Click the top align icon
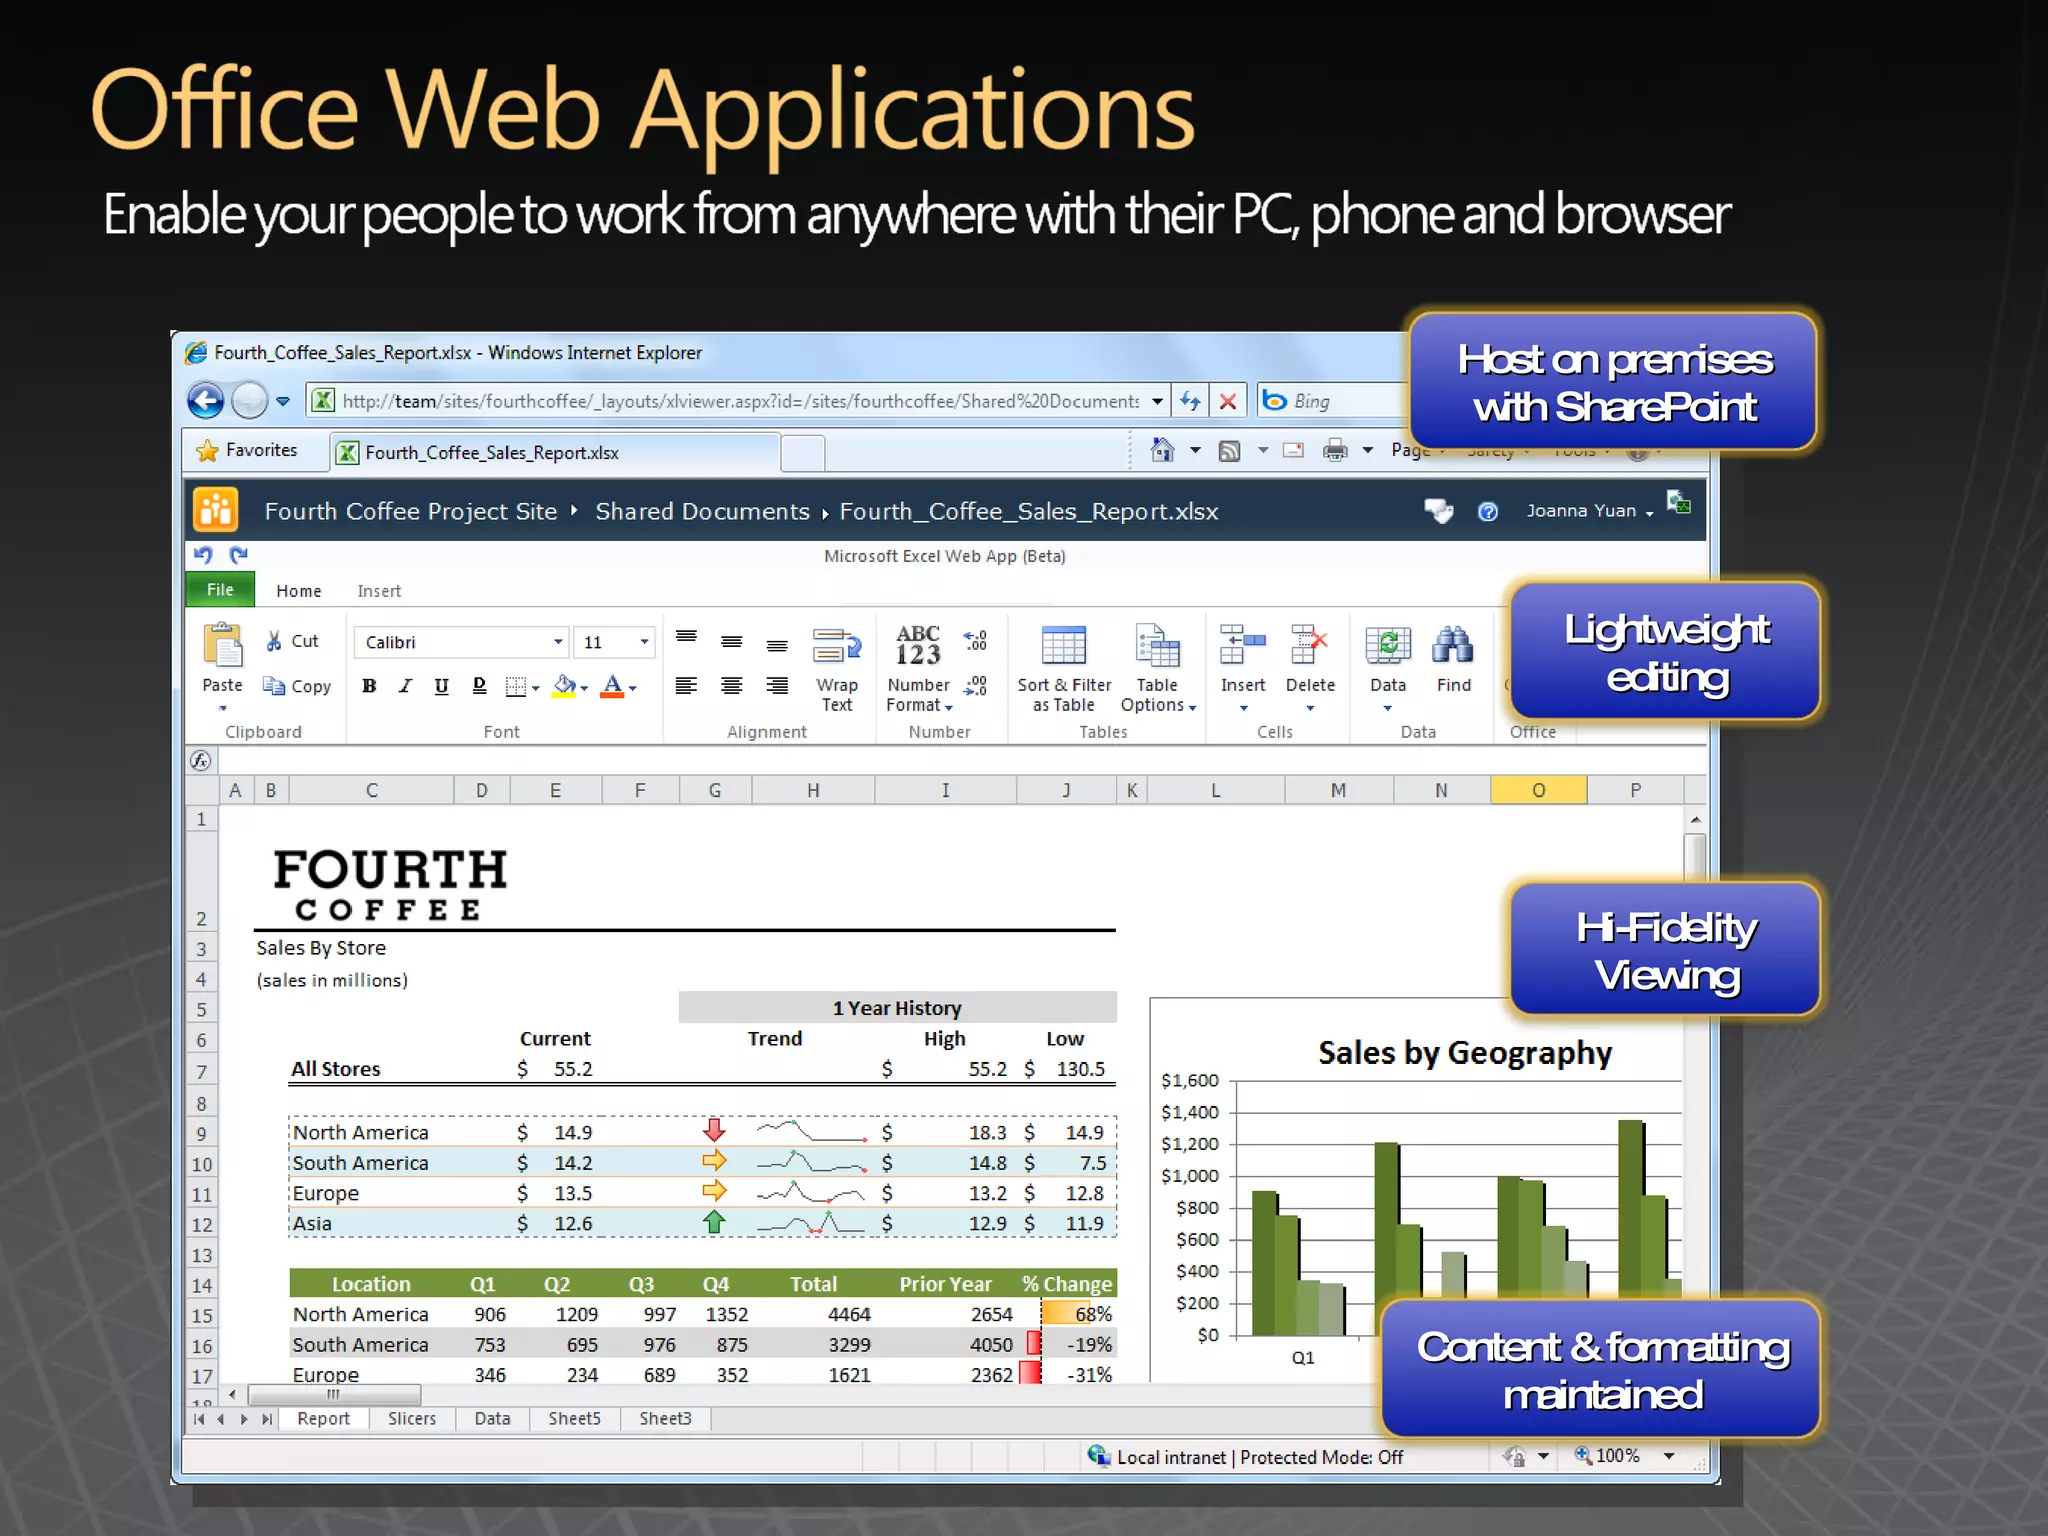The height and width of the screenshot is (1536, 2048). pyautogui.click(x=686, y=638)
